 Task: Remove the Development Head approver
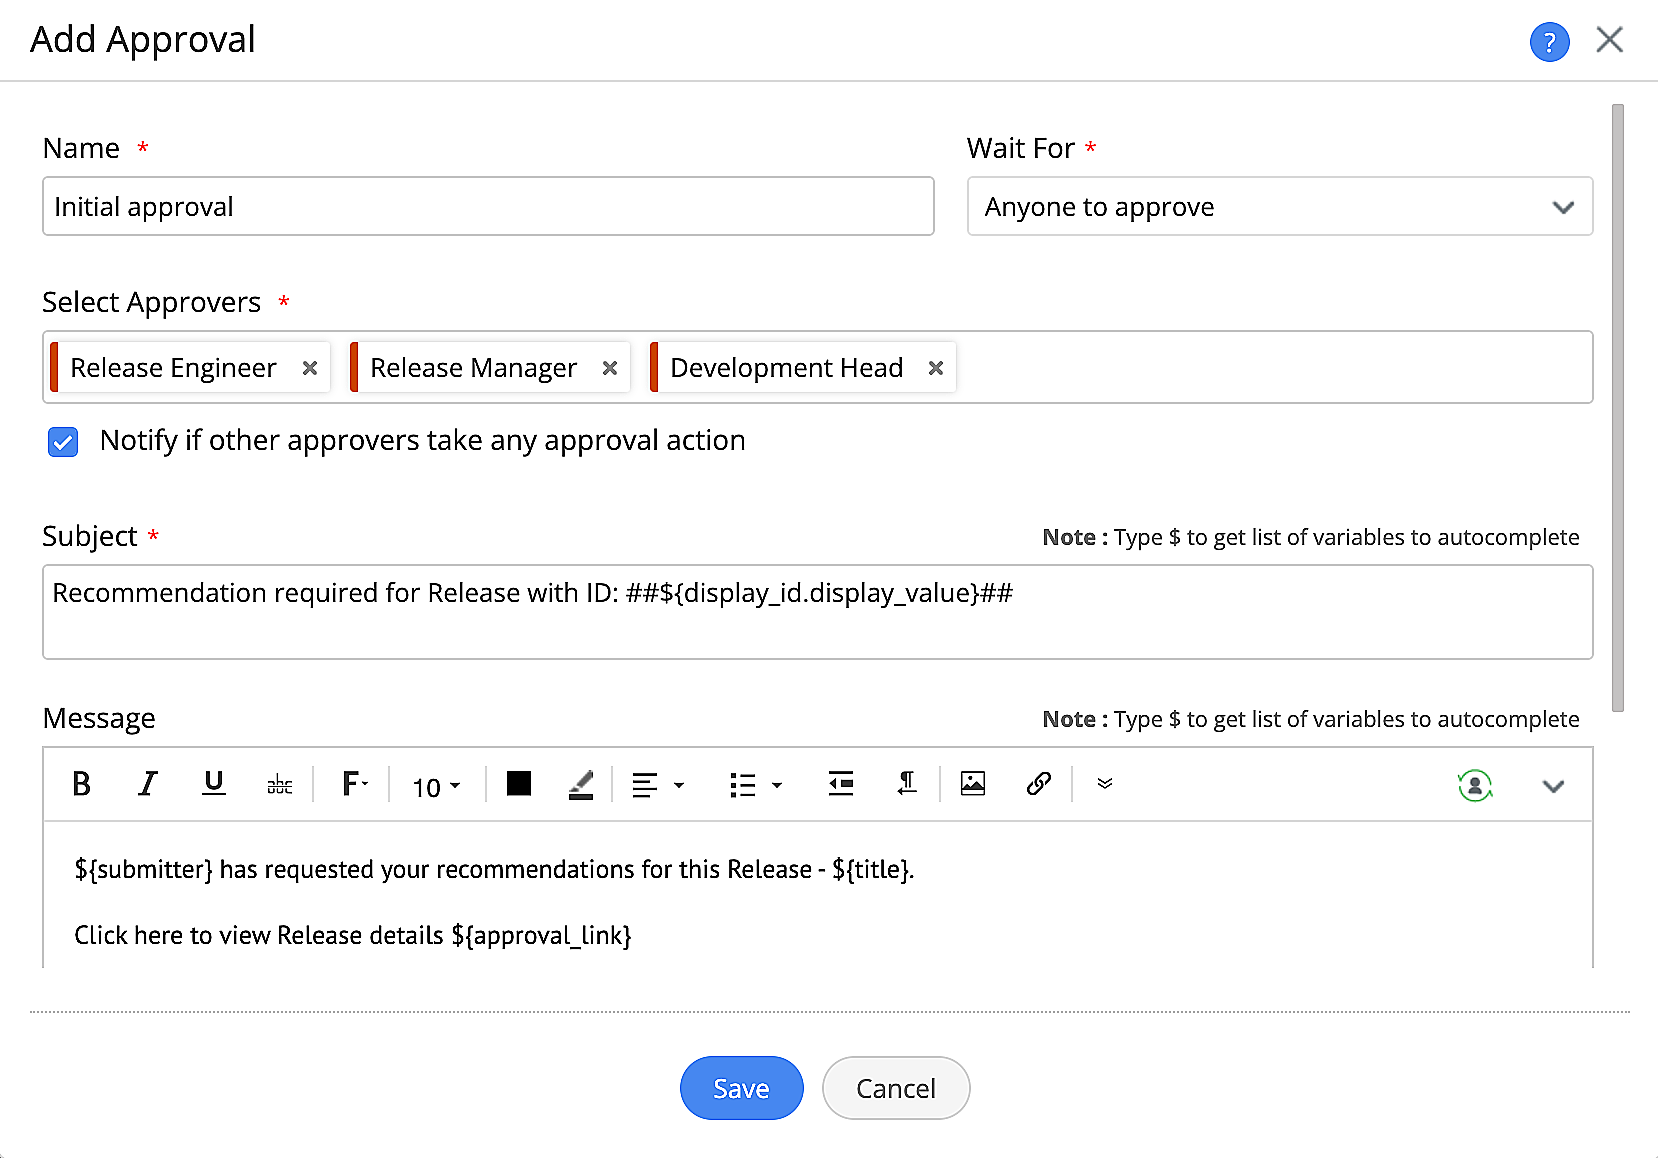pos(935,367)
